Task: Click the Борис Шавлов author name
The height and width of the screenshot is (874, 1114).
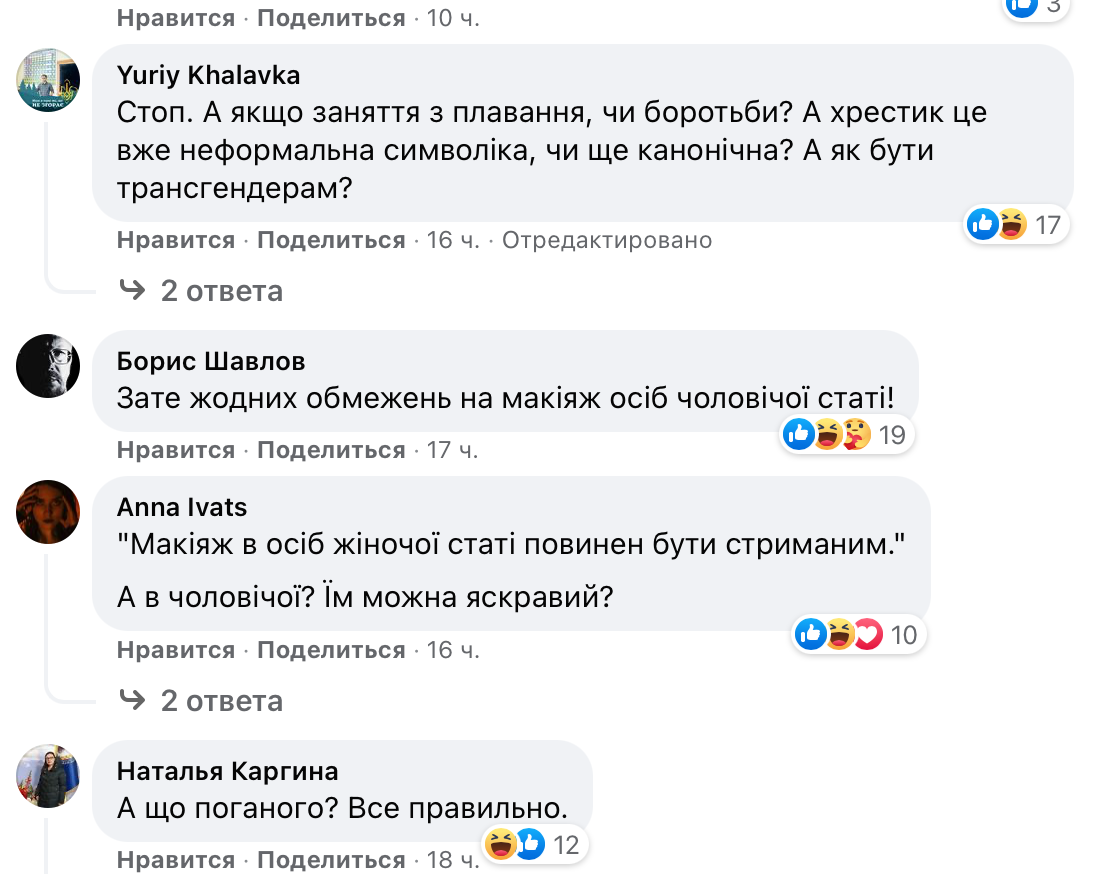Action: pos(211,361)
